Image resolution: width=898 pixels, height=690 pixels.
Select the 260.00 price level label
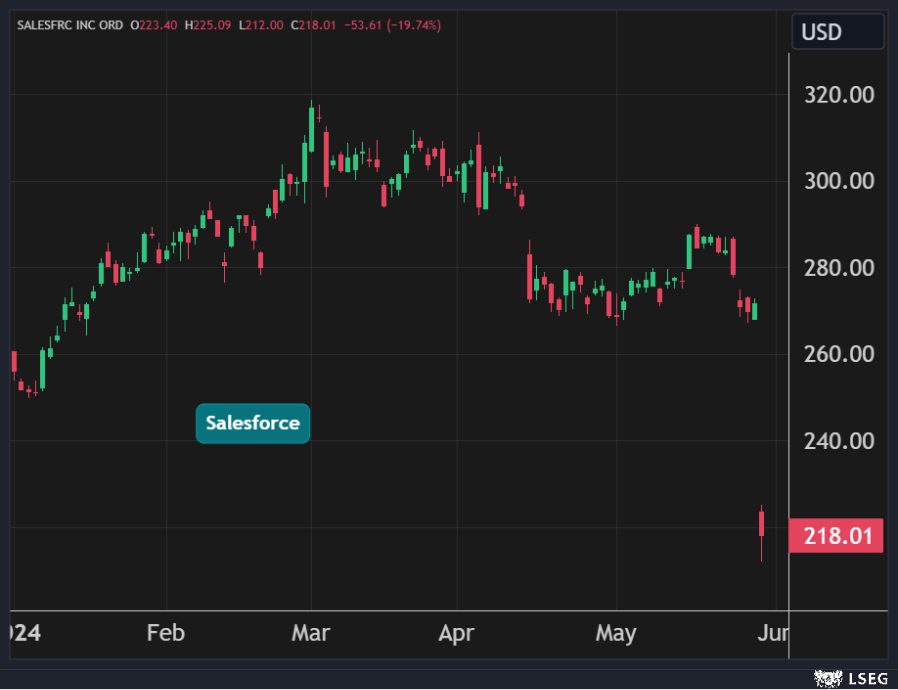[x=839, y=354]
